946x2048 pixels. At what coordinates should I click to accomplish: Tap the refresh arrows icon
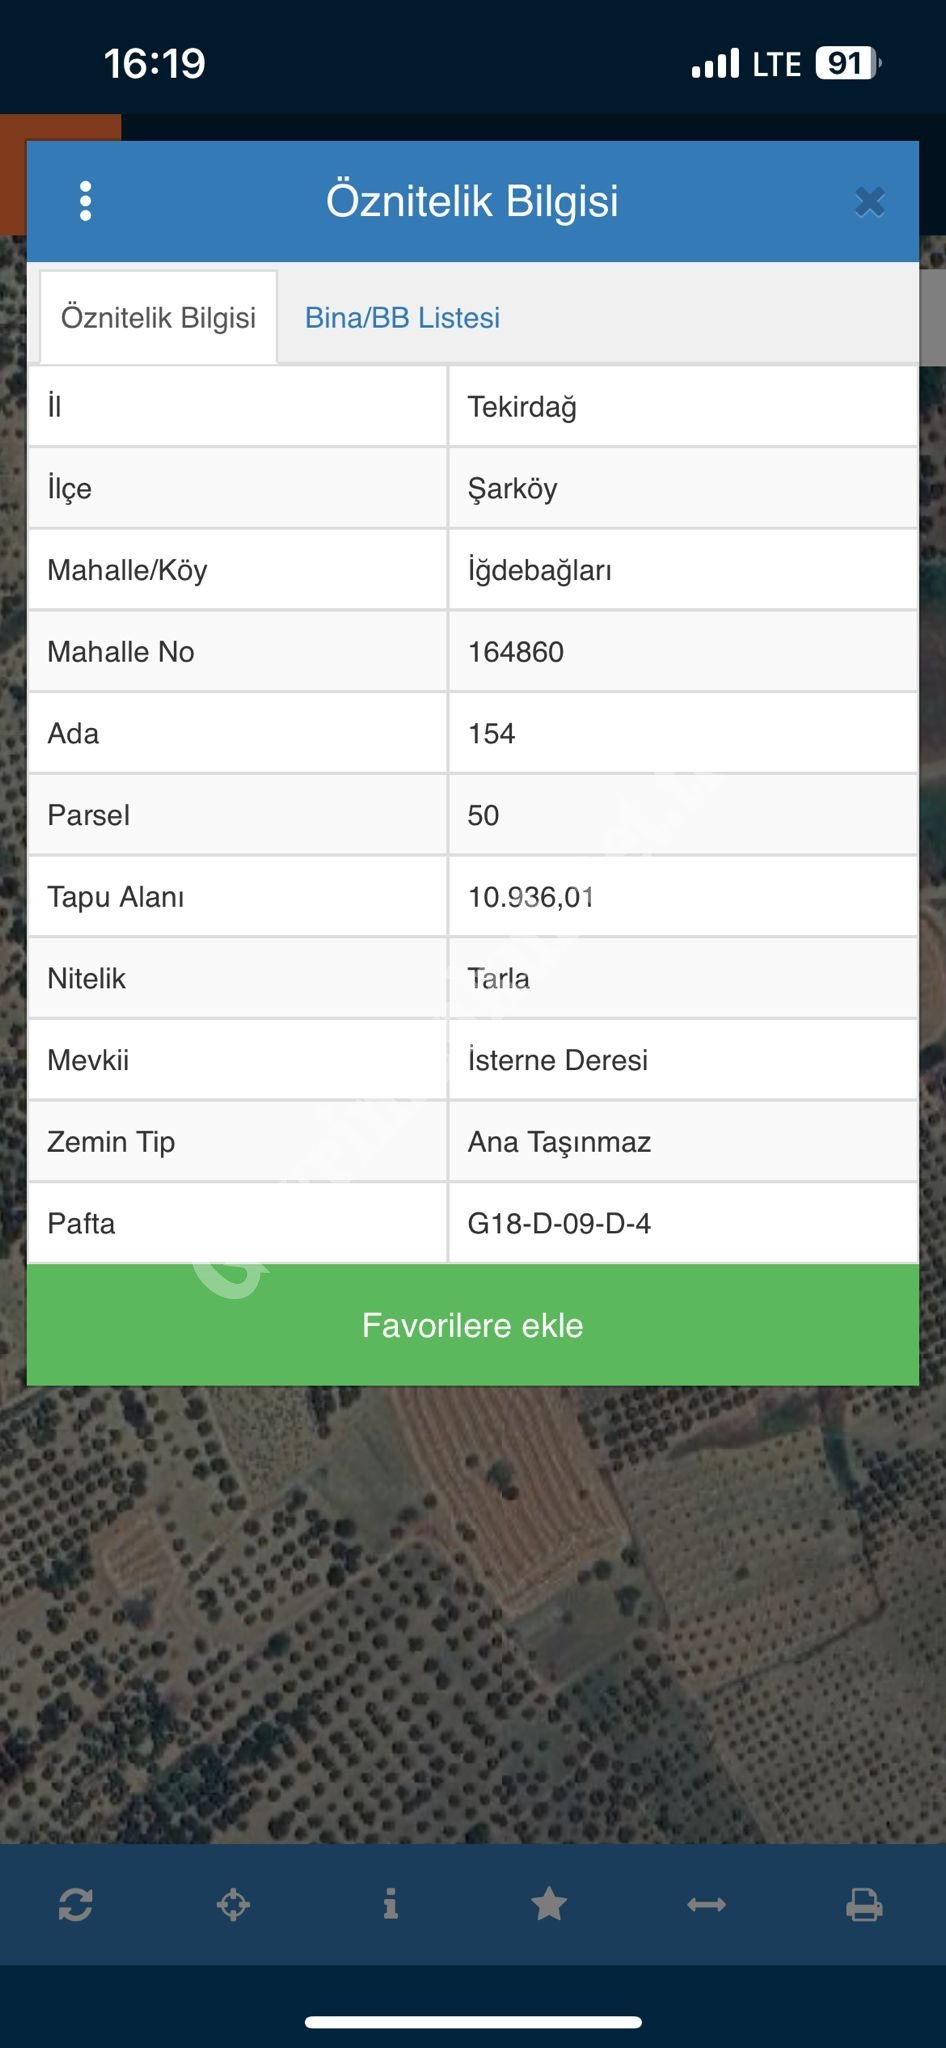click(x=76, y=1904)
